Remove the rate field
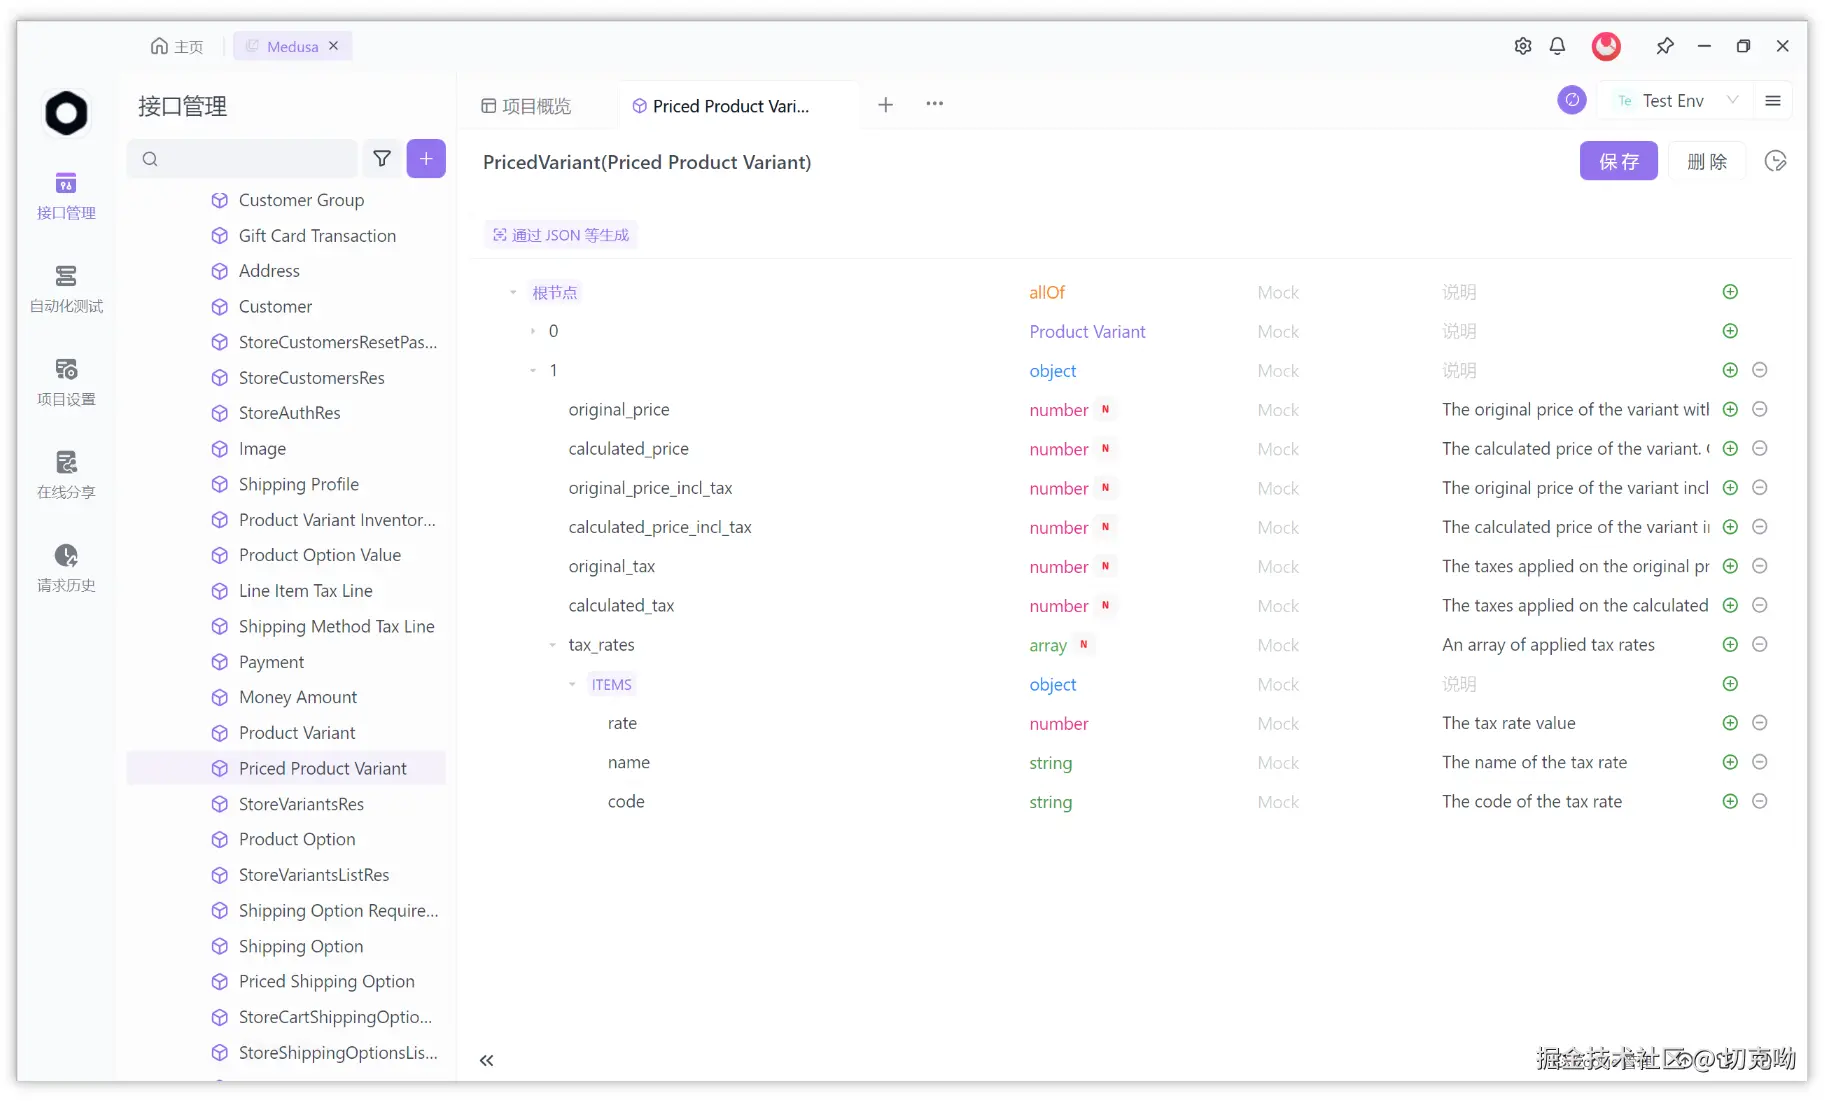Image resolution: width=1825 pixels, height=1101 pixels. [x=1760, y=722]
